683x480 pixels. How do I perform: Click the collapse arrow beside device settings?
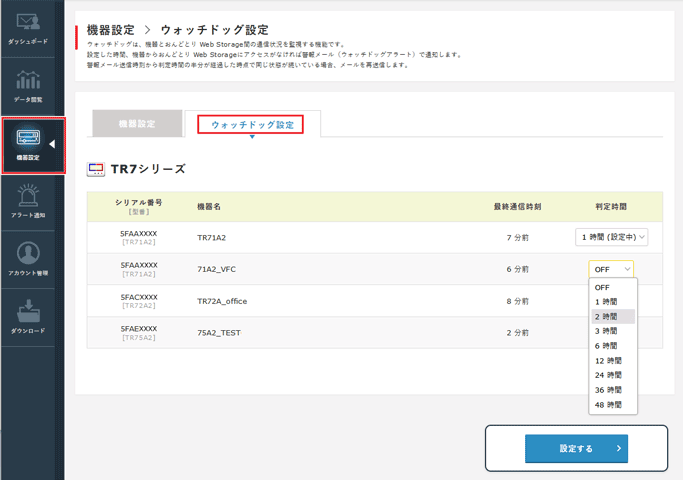[52, 145]
